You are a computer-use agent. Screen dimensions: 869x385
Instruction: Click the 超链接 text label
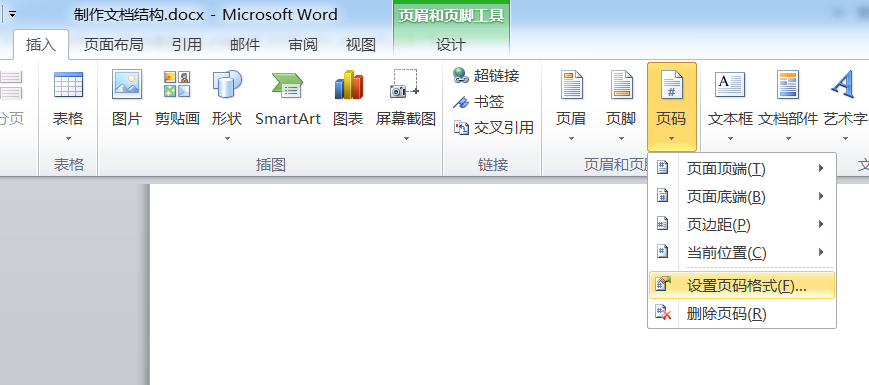(x=497, y=75)
